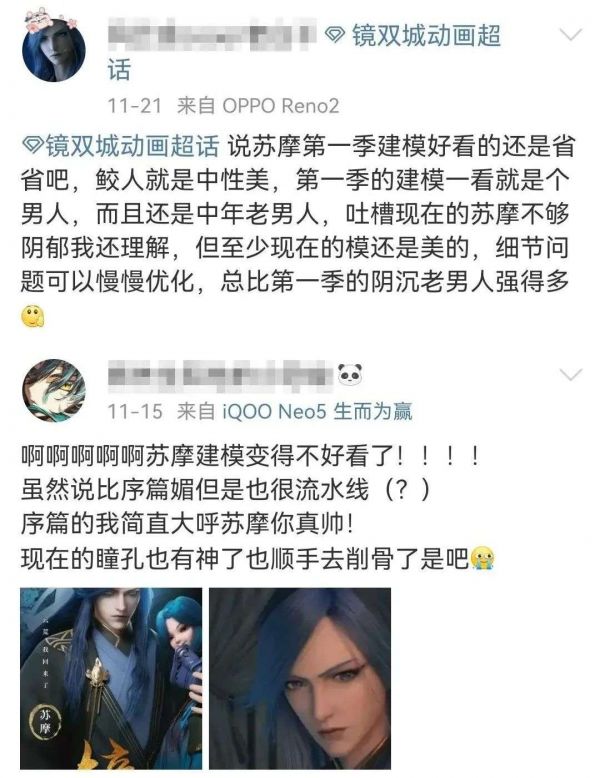Expand first post's chevron menu
The image size is (600, 778).
pyautogui.click(x=570, y=34)
